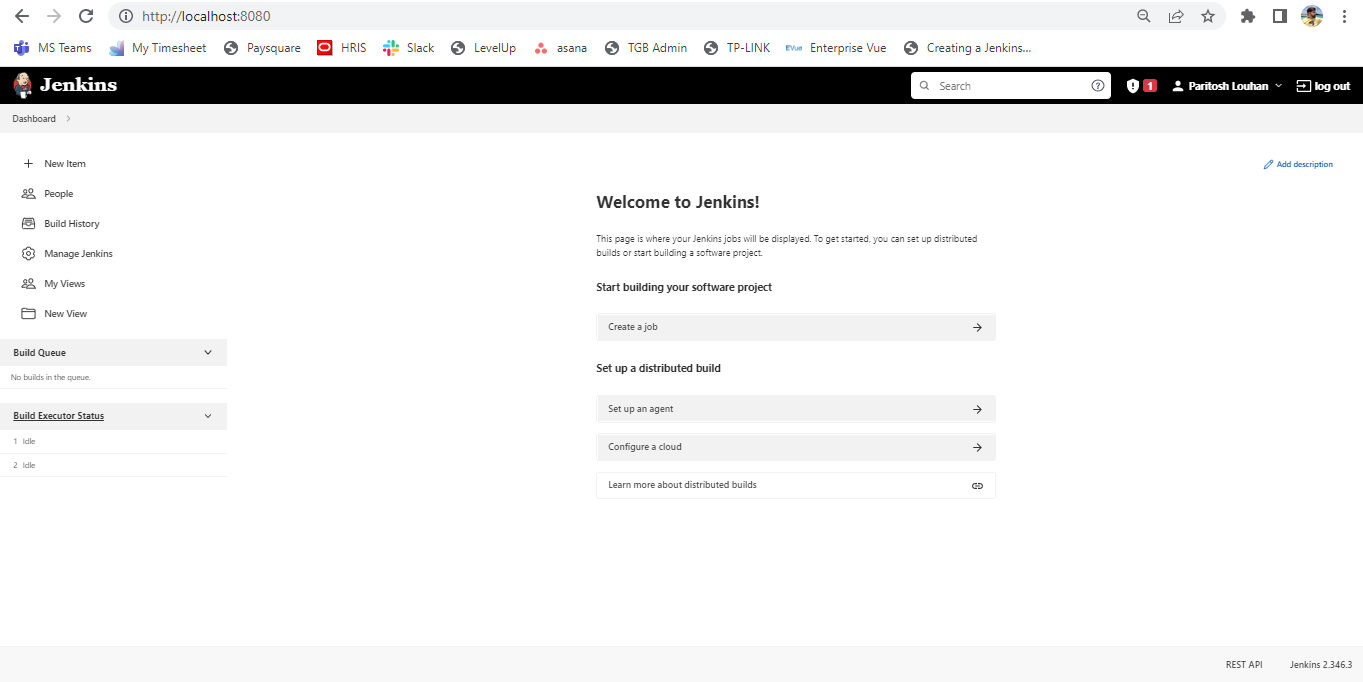The image size is (1363, 682).
Task: Click the Dashboard breadcrumb link
Action: coord(33,118)
